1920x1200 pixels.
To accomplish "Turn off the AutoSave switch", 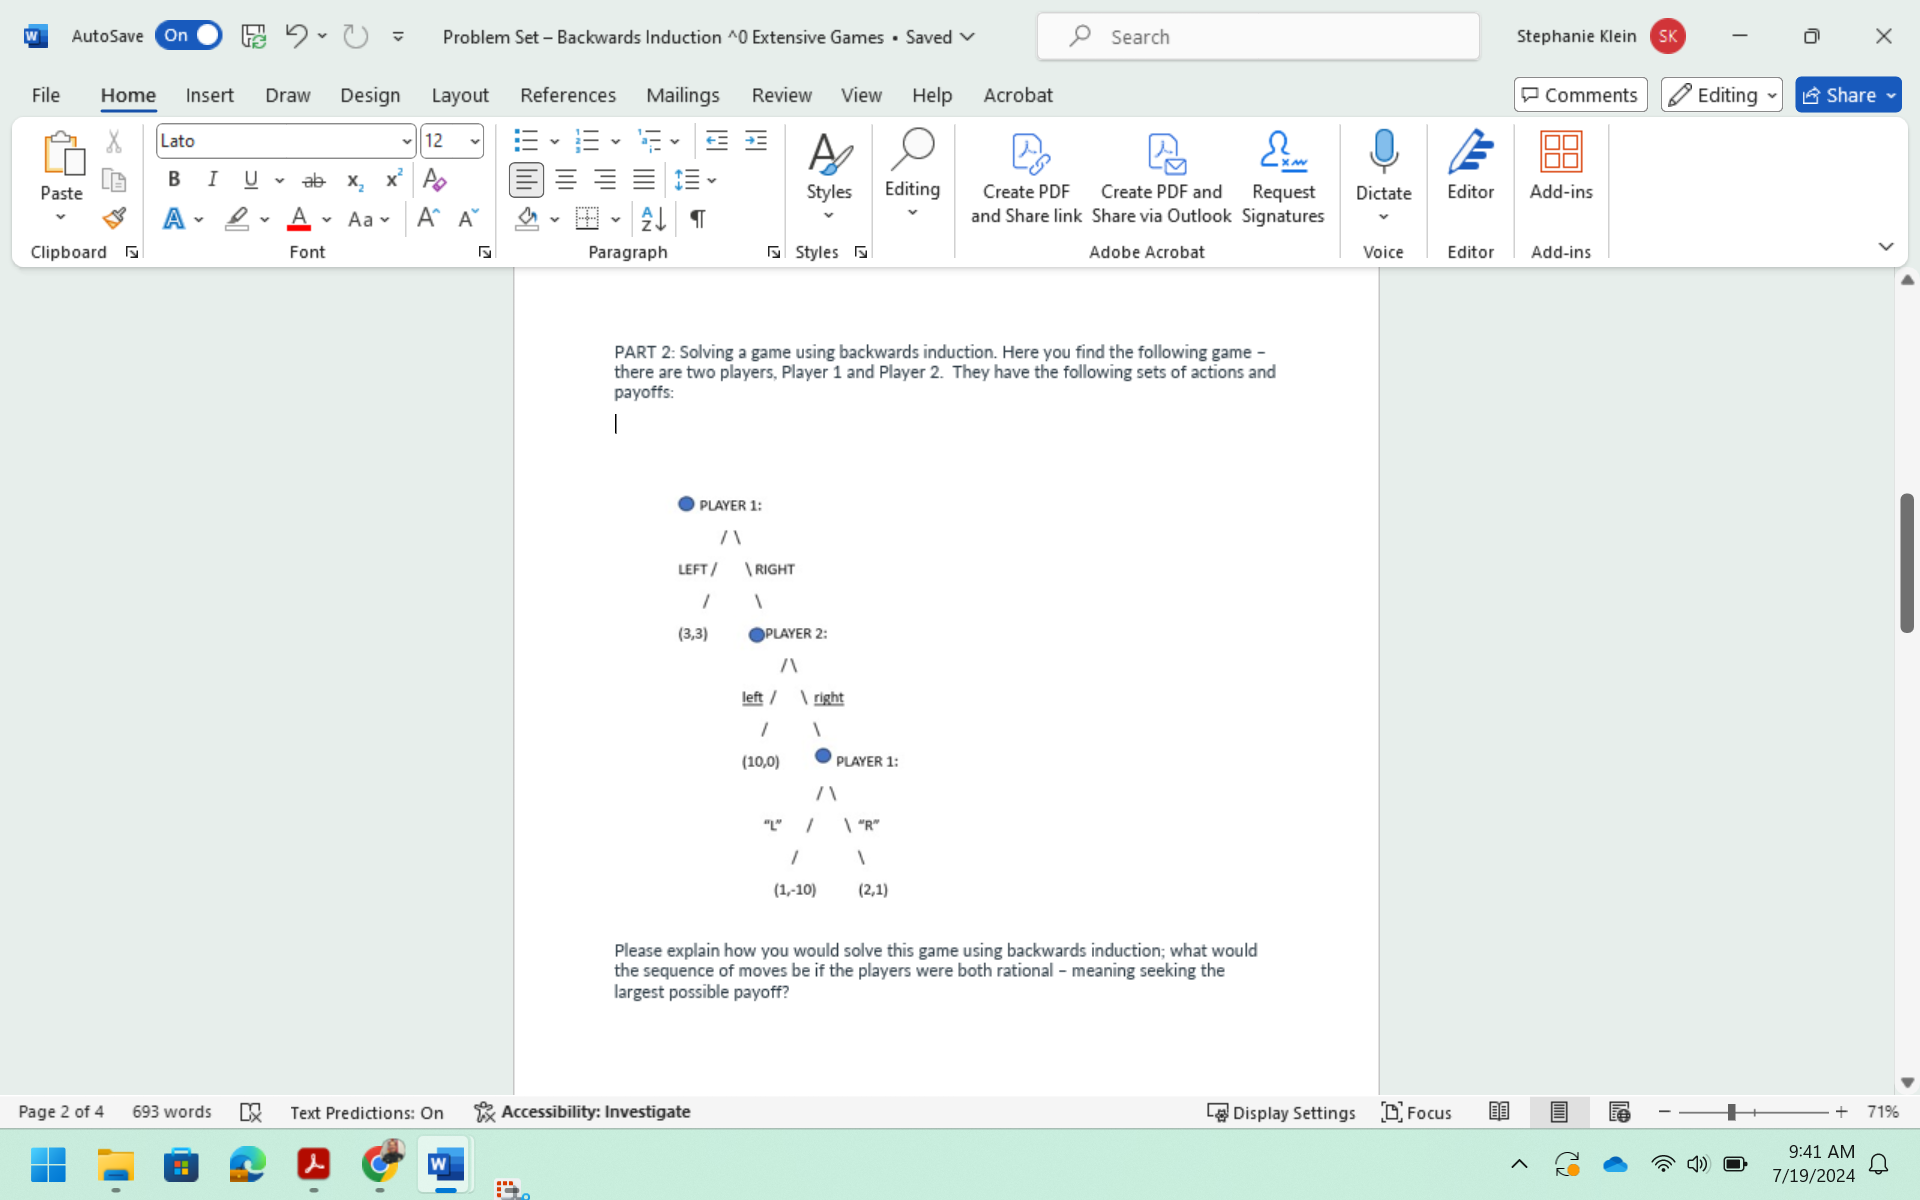I will coord(189,36).
